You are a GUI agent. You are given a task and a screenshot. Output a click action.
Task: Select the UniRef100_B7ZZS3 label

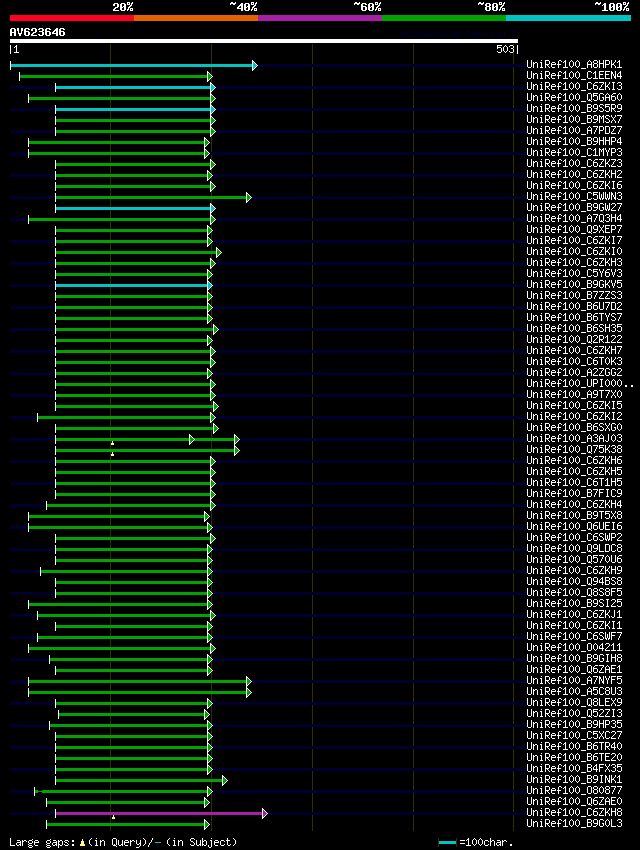(x=574, y=295)
